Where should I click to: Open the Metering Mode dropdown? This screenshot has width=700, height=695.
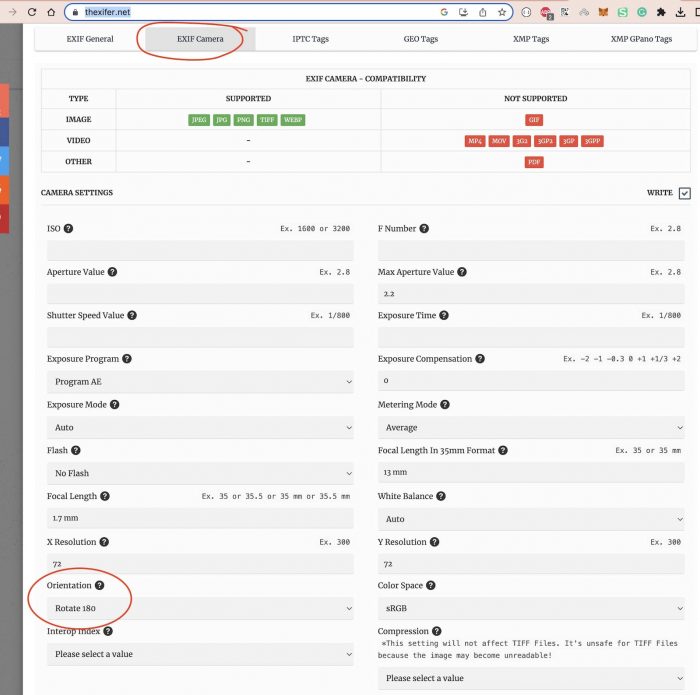click(x=530, y=427)
